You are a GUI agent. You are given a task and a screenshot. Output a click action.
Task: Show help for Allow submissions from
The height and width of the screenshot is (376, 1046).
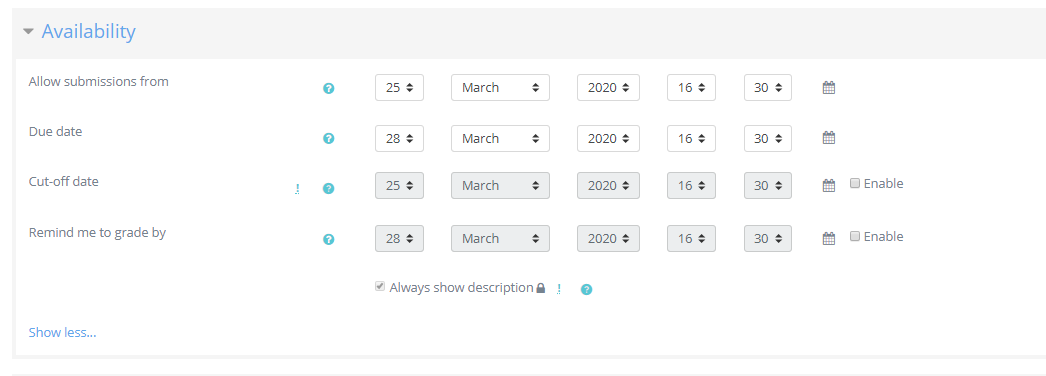point(328,88)
